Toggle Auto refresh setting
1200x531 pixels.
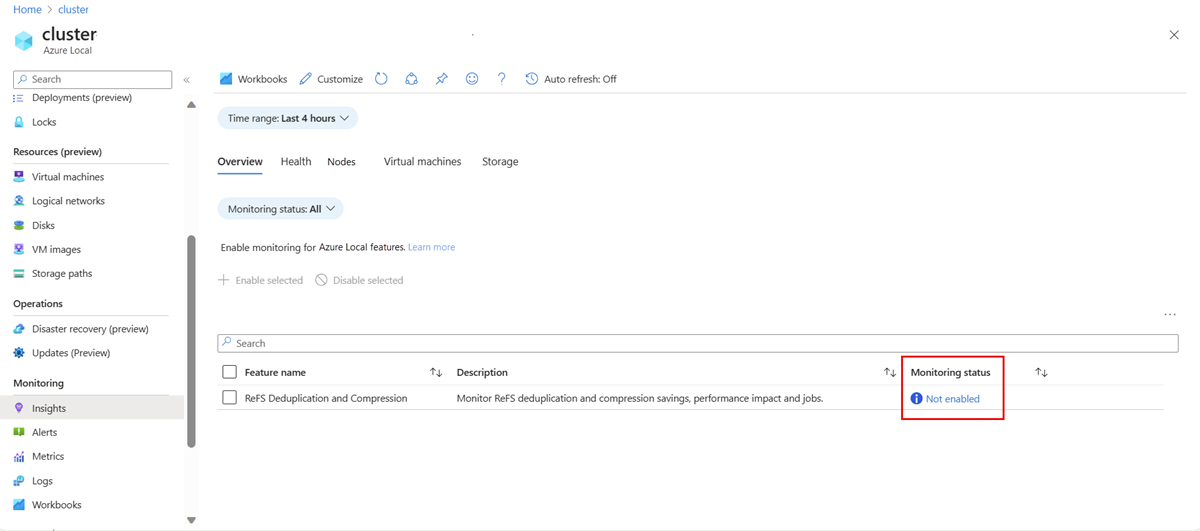point(571,79)
